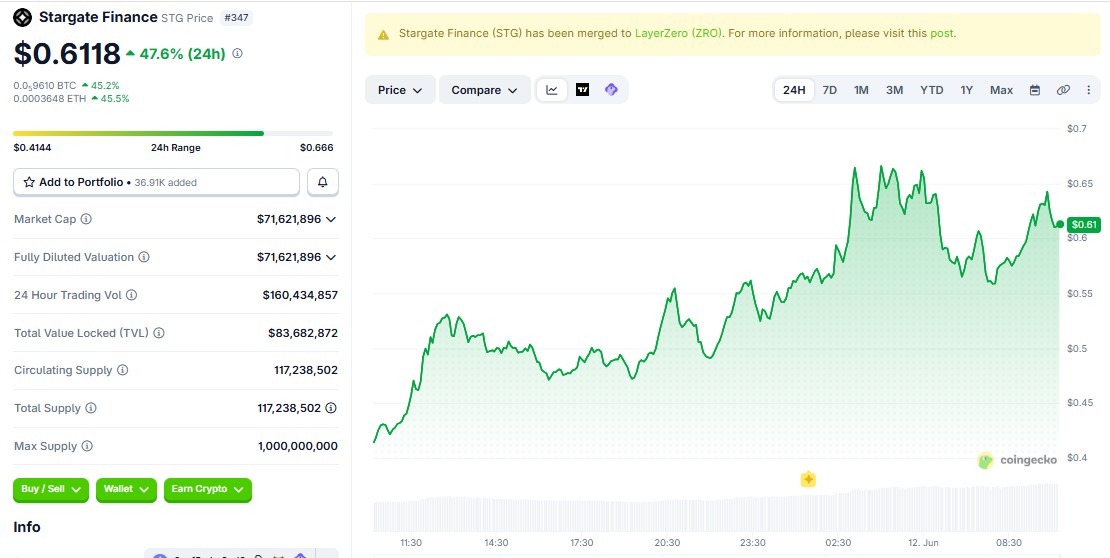1110x558 pixels.
Task: Switch to the line chart view icon
Action: point(552,90)
